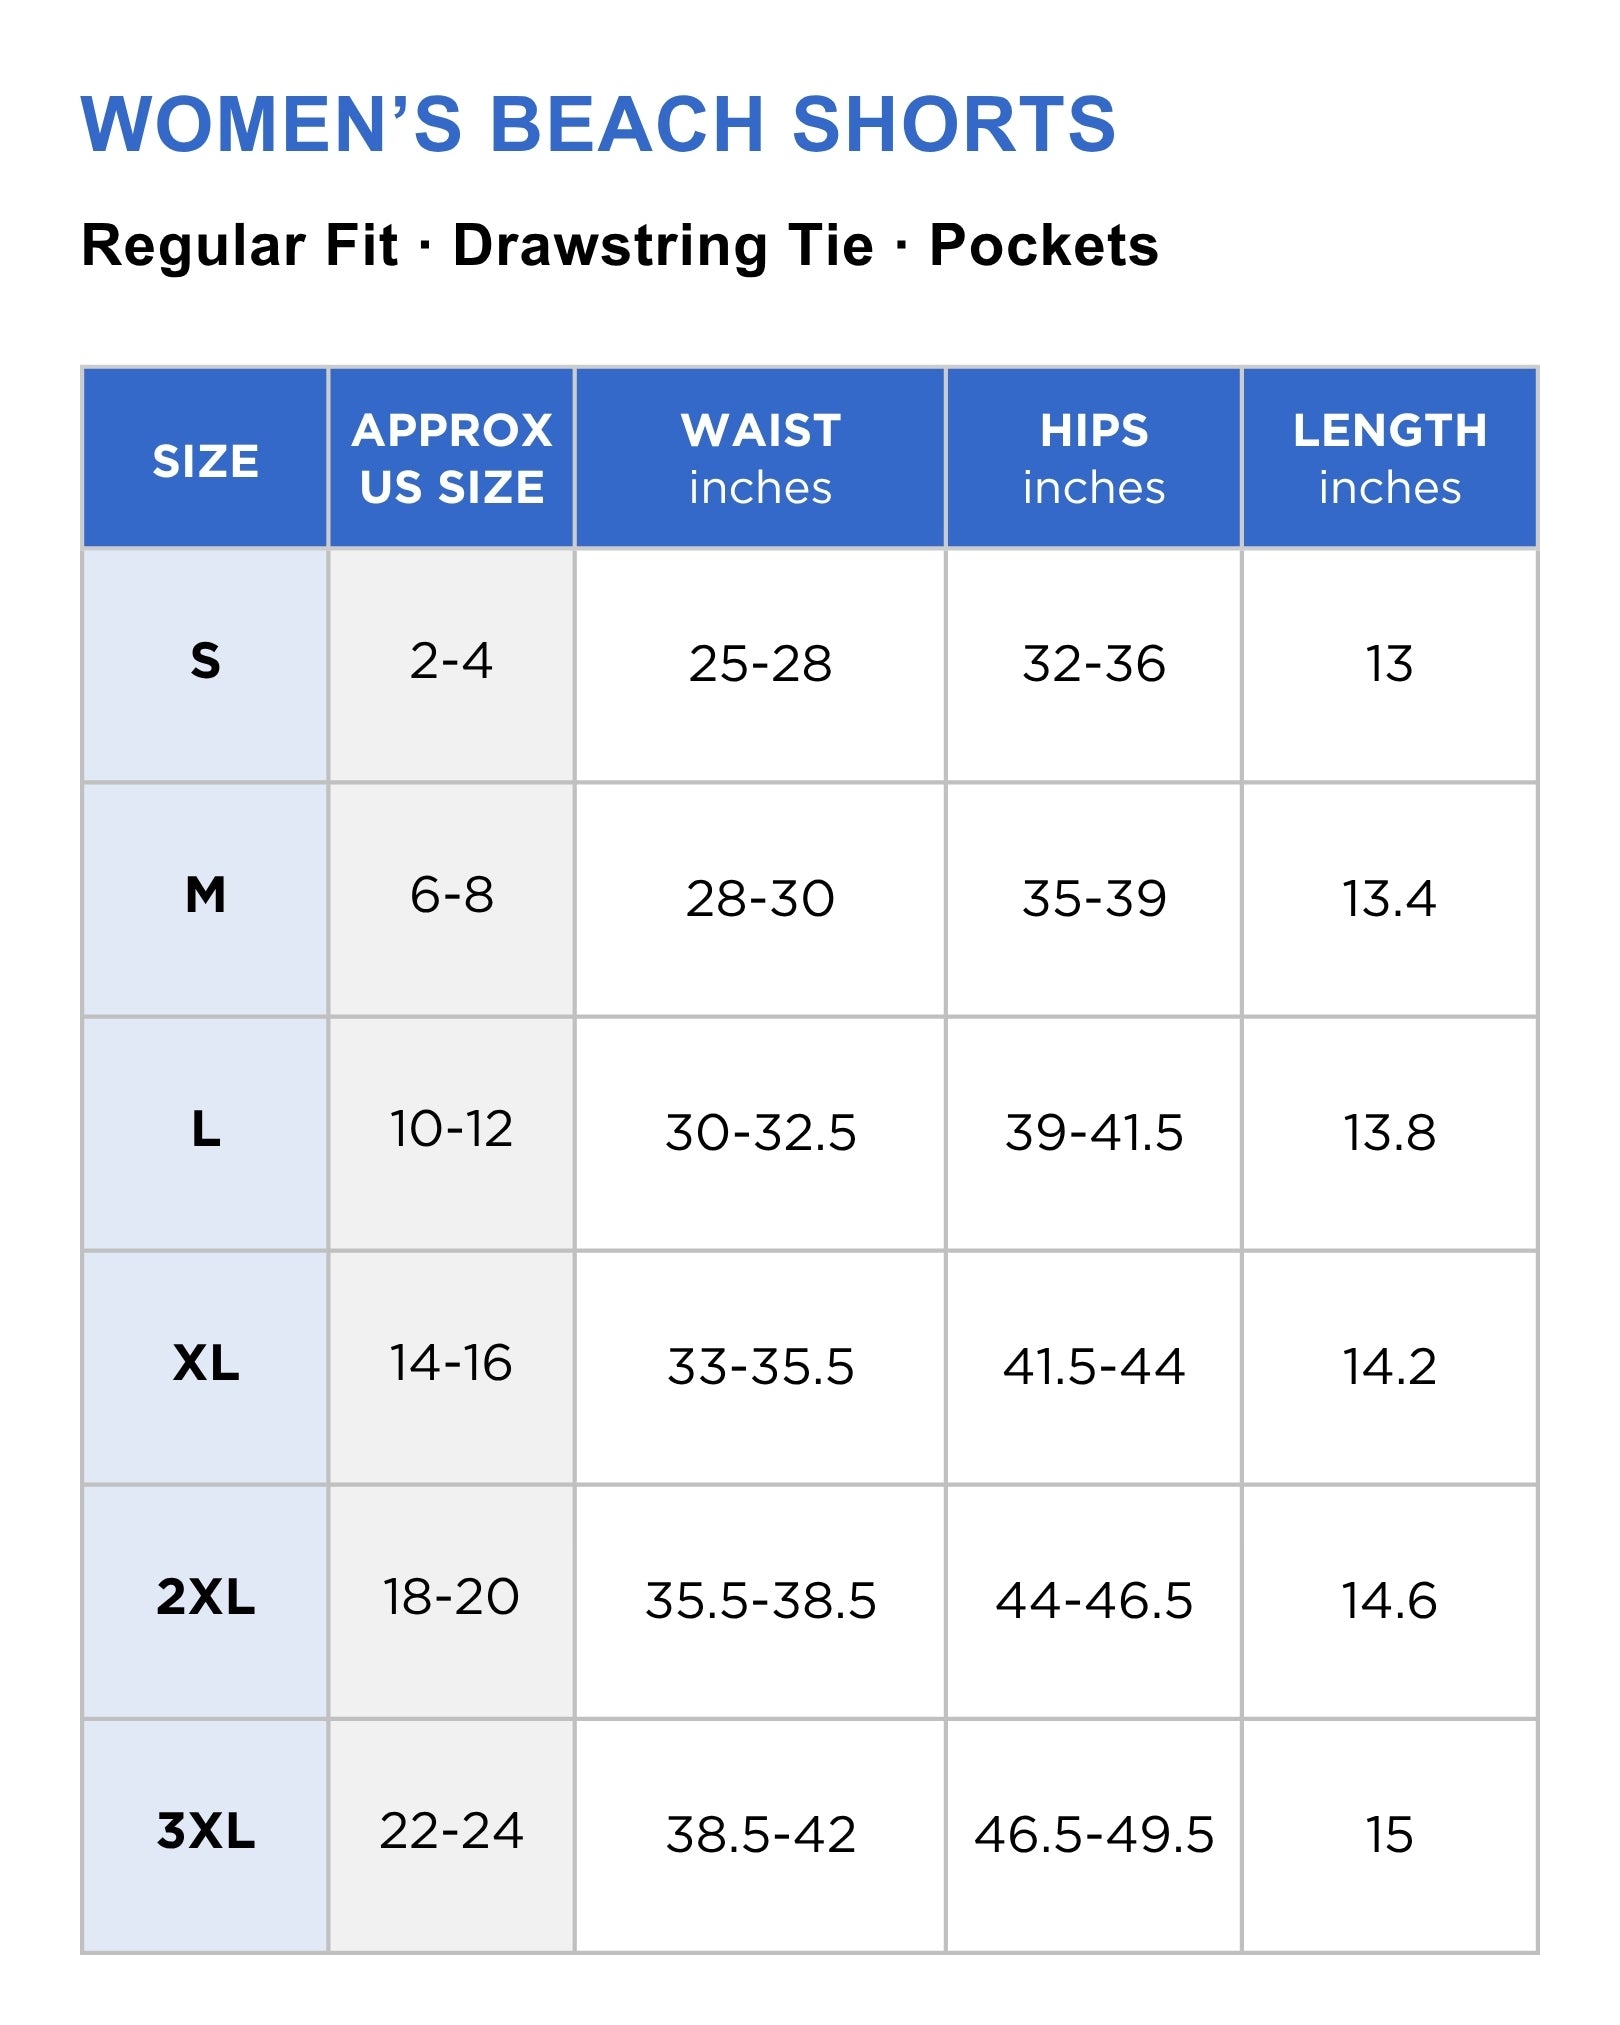Image resolution: width=1620 pixels, height=2025 pixels.
Task: Click the Women's Beach Shorts title
Action: (598, 124)
